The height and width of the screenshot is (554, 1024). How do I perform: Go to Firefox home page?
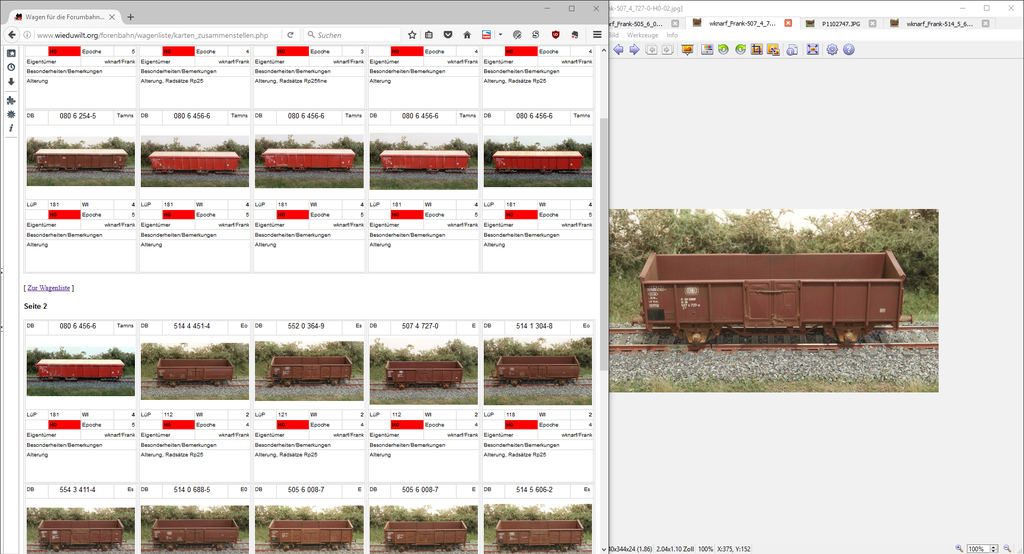(x=466, y=35)
